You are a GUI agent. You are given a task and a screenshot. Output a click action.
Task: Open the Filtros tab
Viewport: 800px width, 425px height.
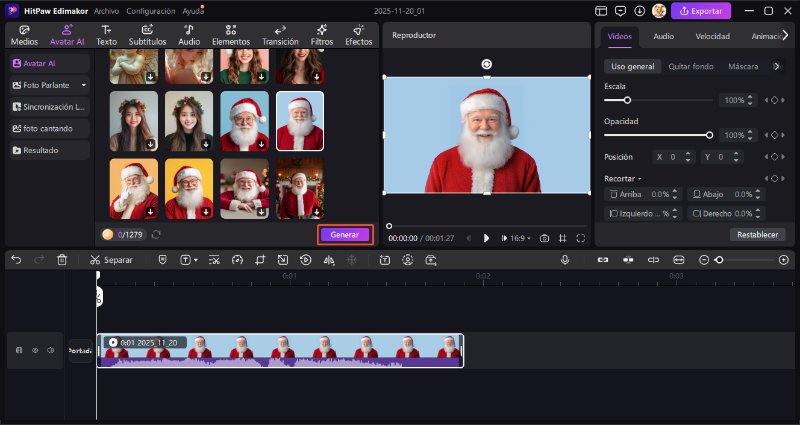click(x=321, y=35)
